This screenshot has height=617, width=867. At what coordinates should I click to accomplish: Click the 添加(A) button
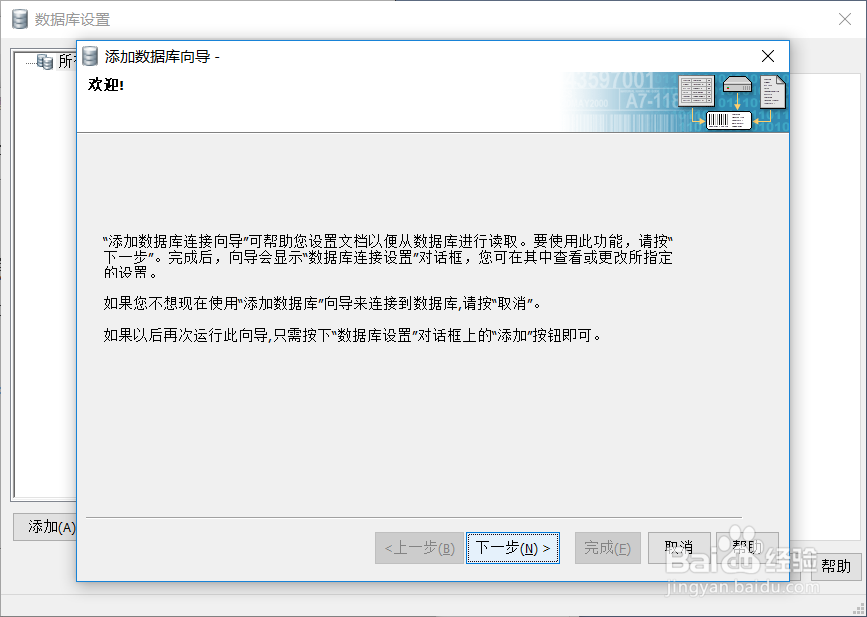[x=45, y=527]
